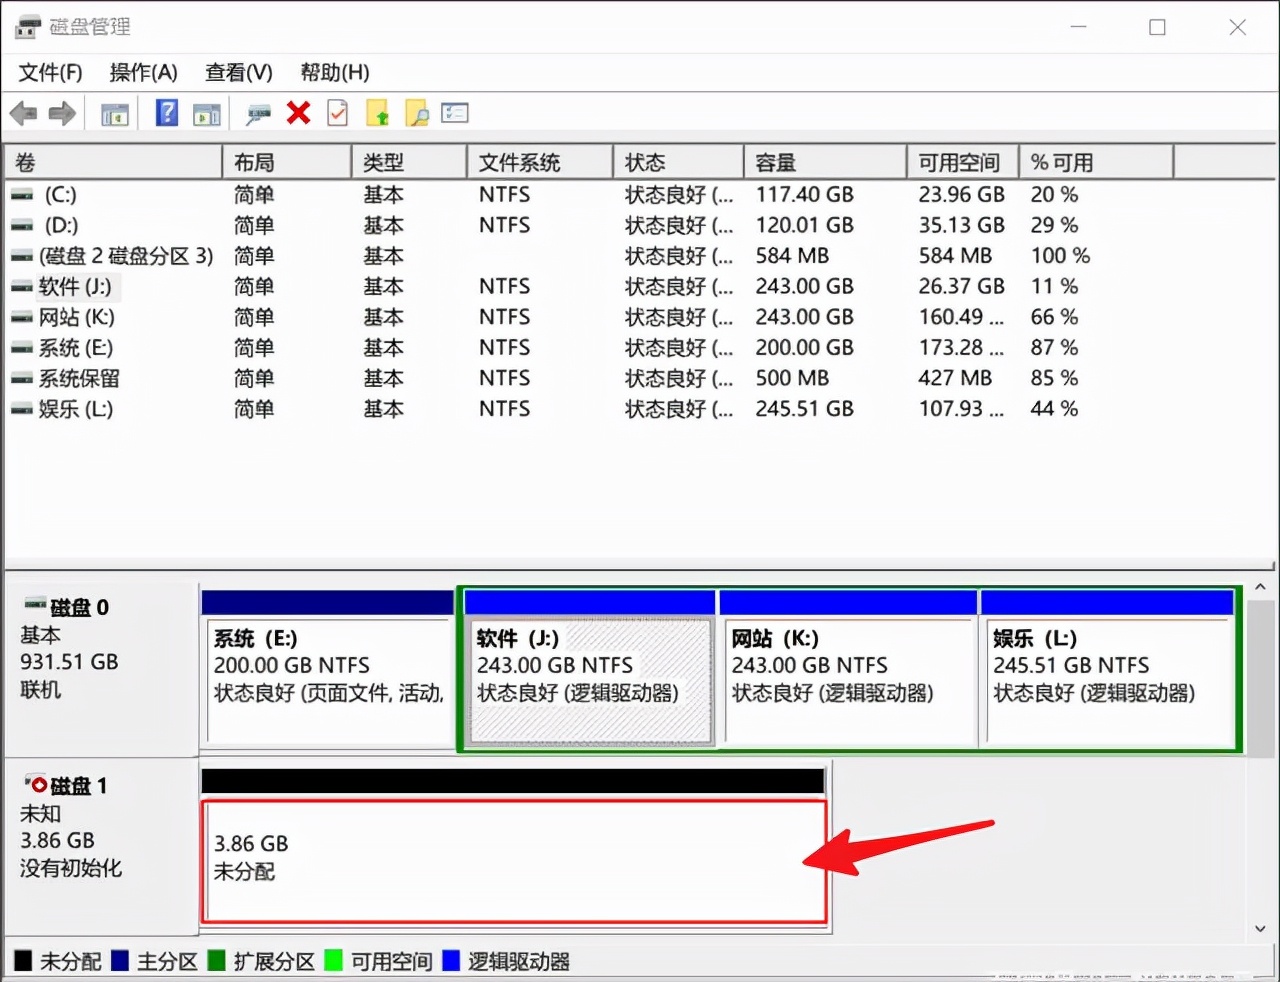Open the 帮助(H) menu
Viewport: 1280px width, 982px height.
click(x=334, y=72)
